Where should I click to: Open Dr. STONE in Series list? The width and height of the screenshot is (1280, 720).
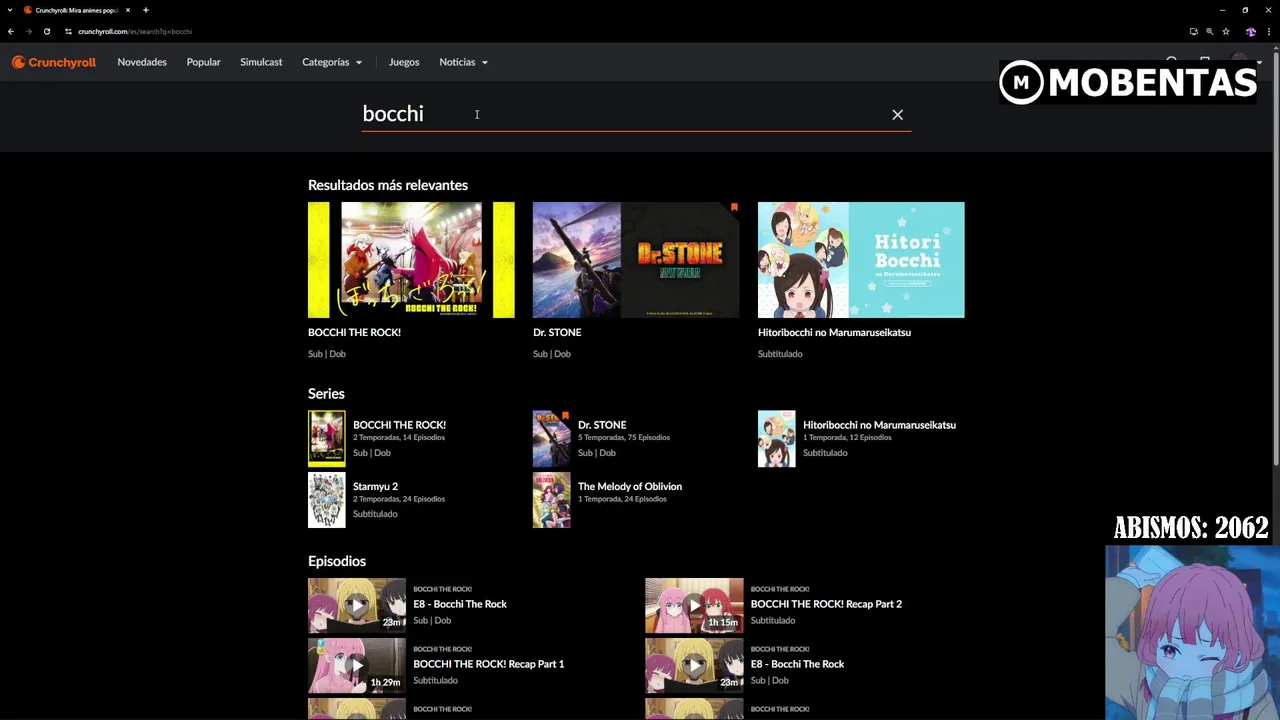coord(602,425)
